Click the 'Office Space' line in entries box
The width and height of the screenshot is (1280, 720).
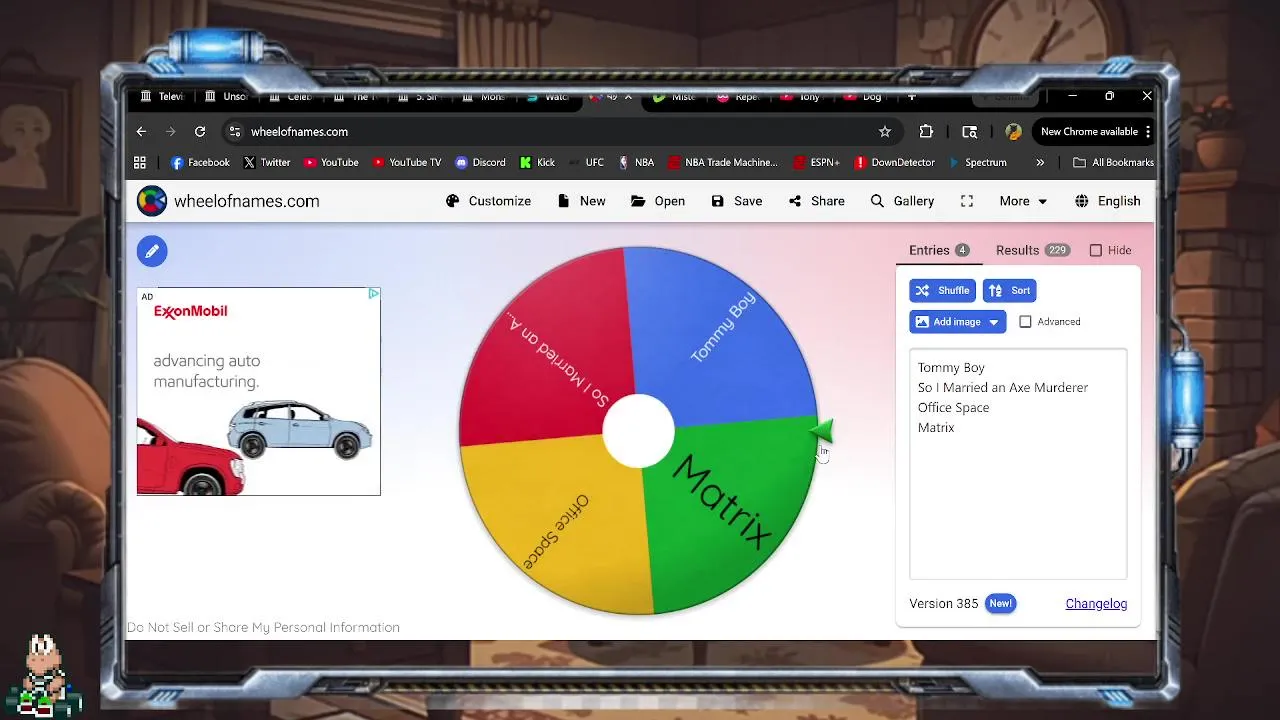click(x=954, y=408)
